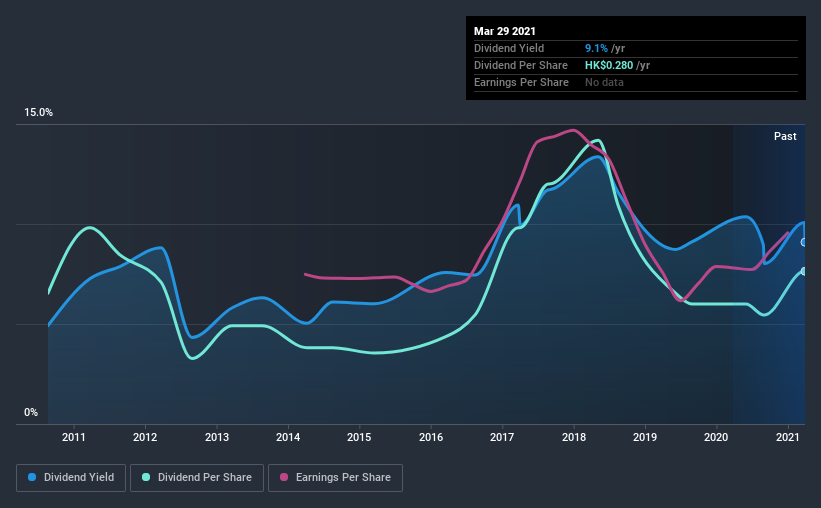The height and width of the screenshot is (508, 821).
Task: Click the 9.1% dividend yield value
Action: [x=596, y=48]
